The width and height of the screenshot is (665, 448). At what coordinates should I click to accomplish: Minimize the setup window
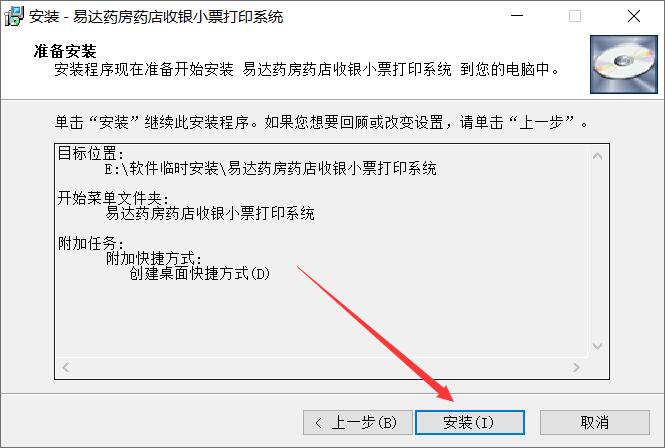tap(517, 16)
